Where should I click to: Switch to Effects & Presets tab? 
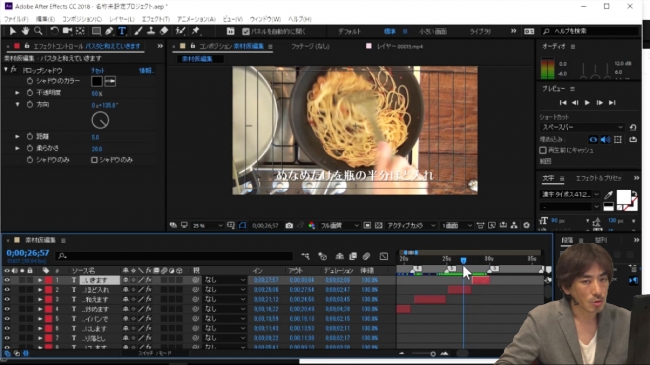[x=598, y=178]
